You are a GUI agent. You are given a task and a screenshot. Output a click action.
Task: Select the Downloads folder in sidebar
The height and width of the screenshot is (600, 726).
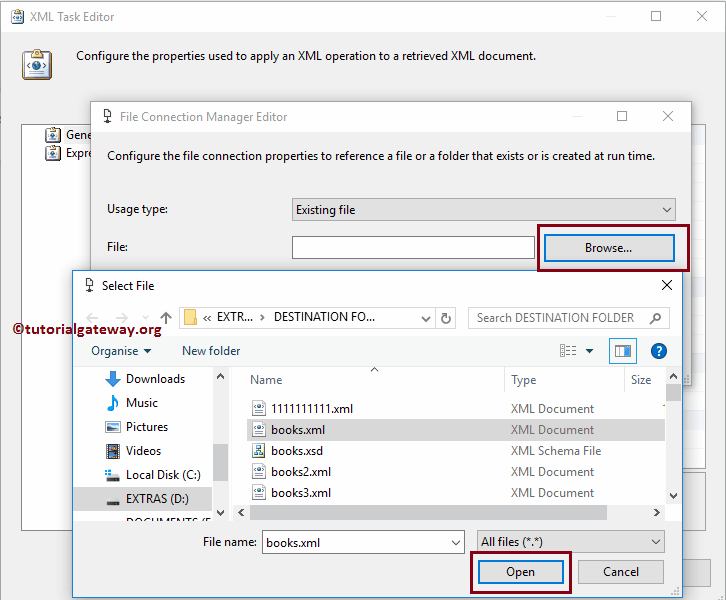tap(156, 379)
